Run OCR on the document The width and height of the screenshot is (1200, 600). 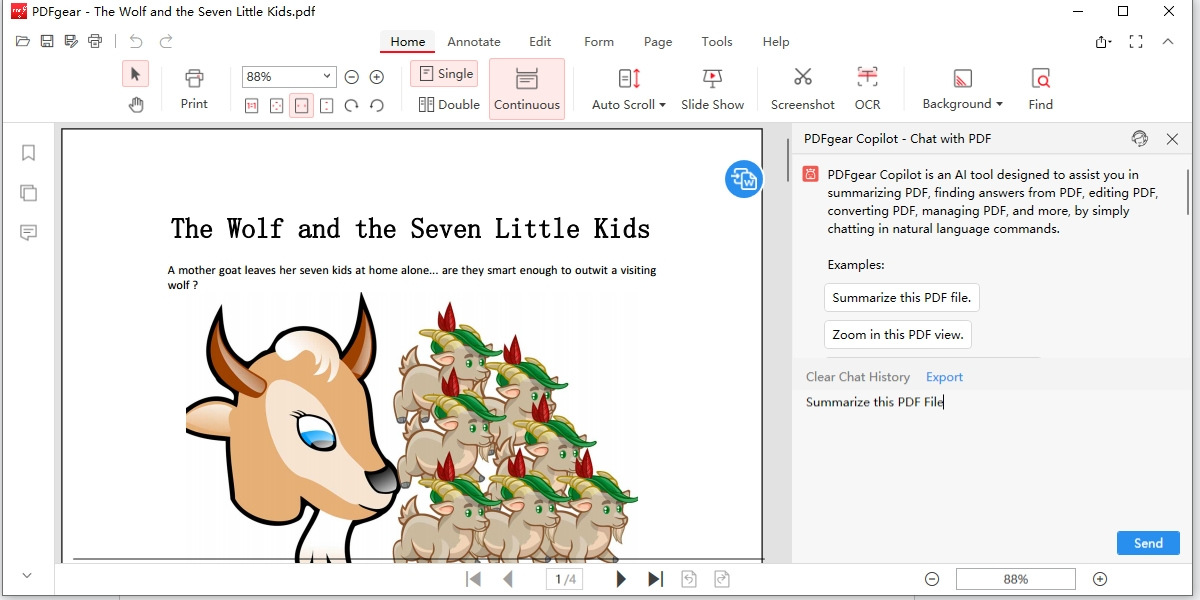pos(867,88)
